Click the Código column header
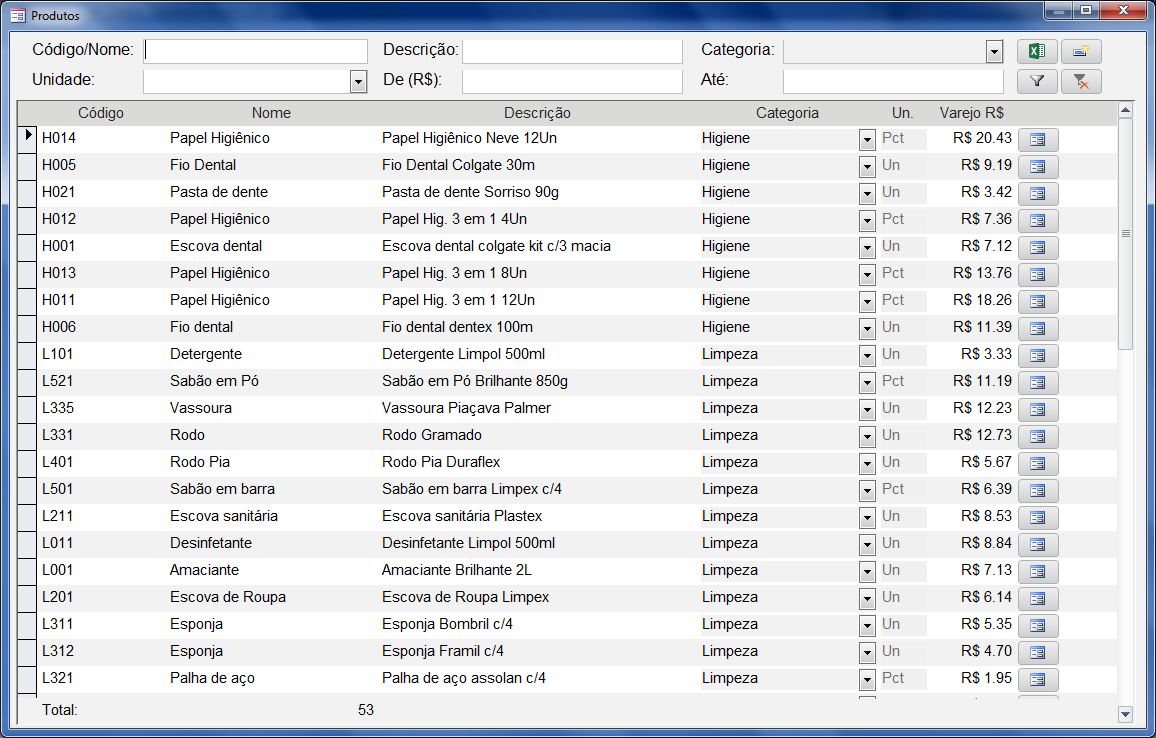 point(101,113)
